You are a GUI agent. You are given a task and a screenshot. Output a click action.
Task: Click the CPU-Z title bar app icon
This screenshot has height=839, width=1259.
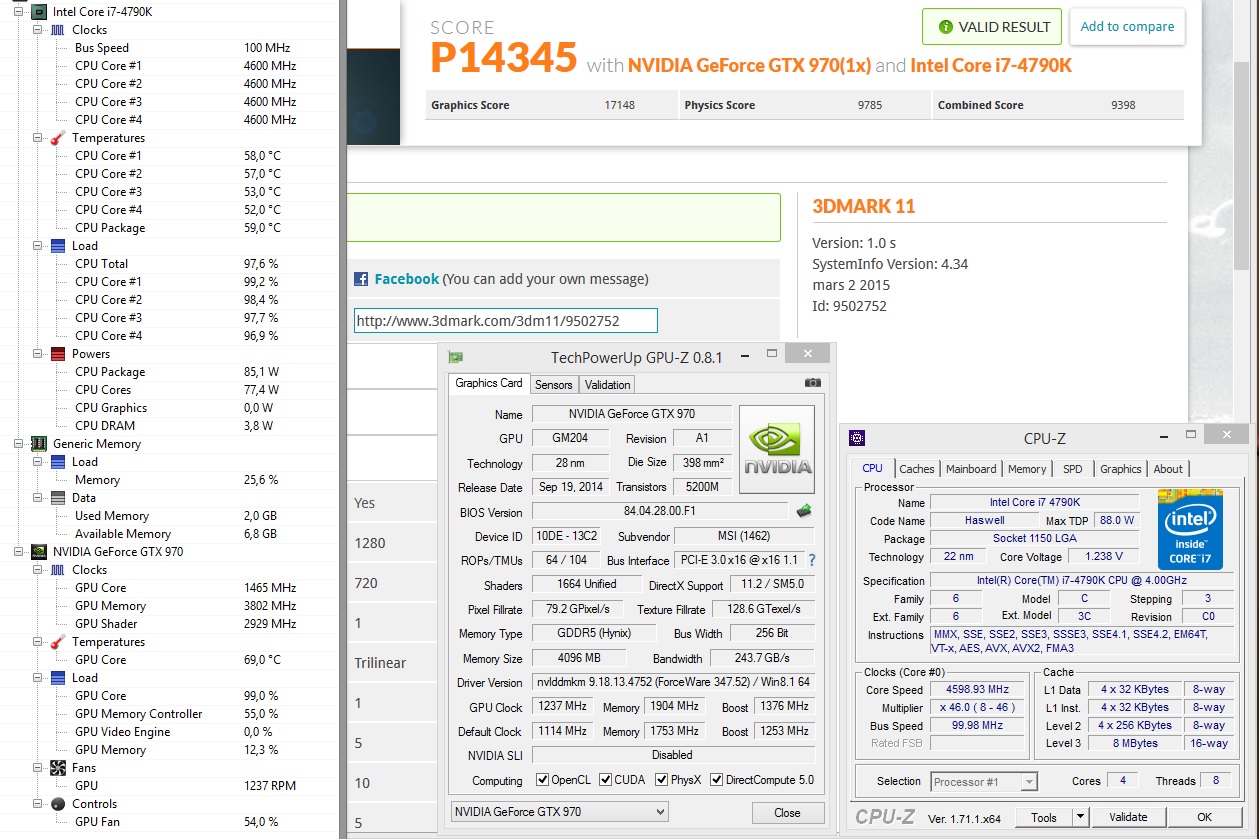[x=856, y=438]
